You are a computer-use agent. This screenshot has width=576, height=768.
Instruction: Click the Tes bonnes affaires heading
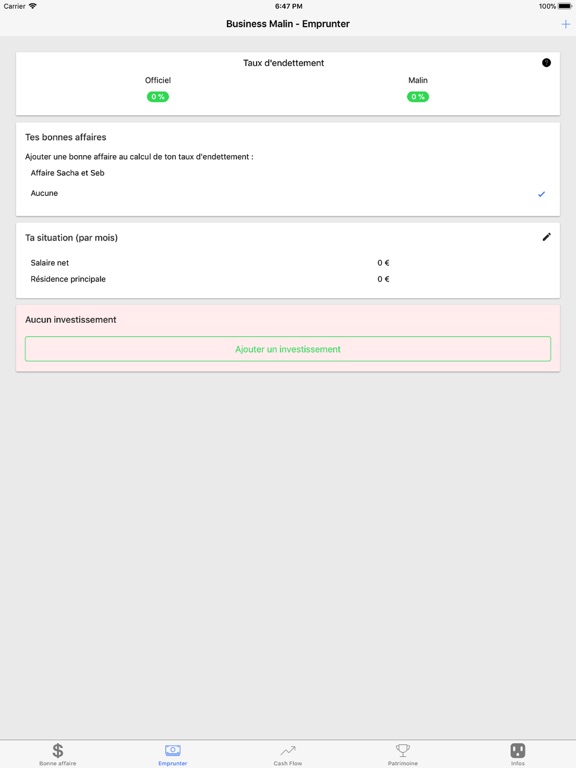(66, 137)
